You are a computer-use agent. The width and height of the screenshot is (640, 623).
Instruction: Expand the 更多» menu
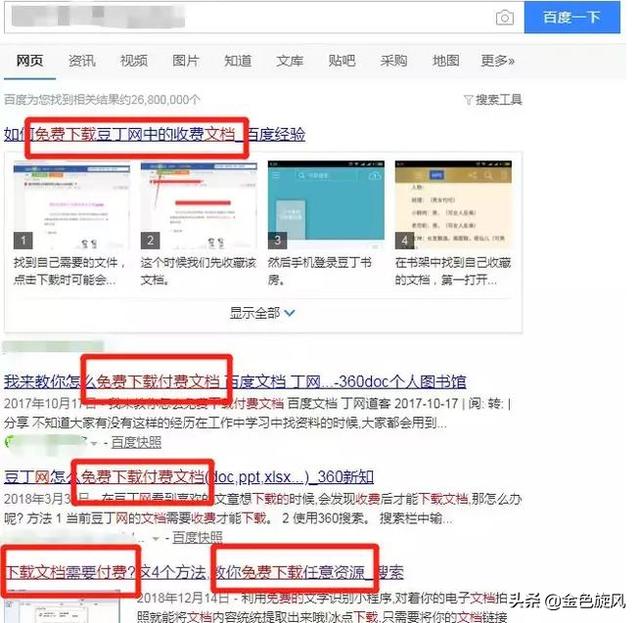pyautogui.click(x=497, y=61)
